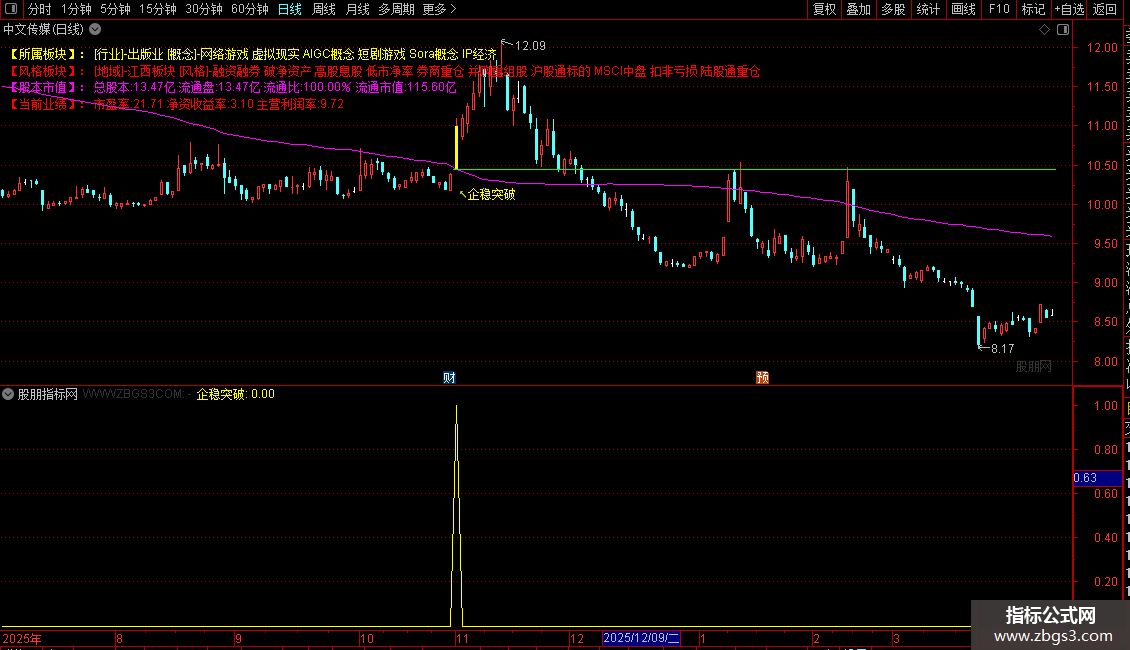Click the highlighted 2025/12/09 date label
This screenshot has height=650, width=1130.
pyautogui.click(x=641, y=638)
